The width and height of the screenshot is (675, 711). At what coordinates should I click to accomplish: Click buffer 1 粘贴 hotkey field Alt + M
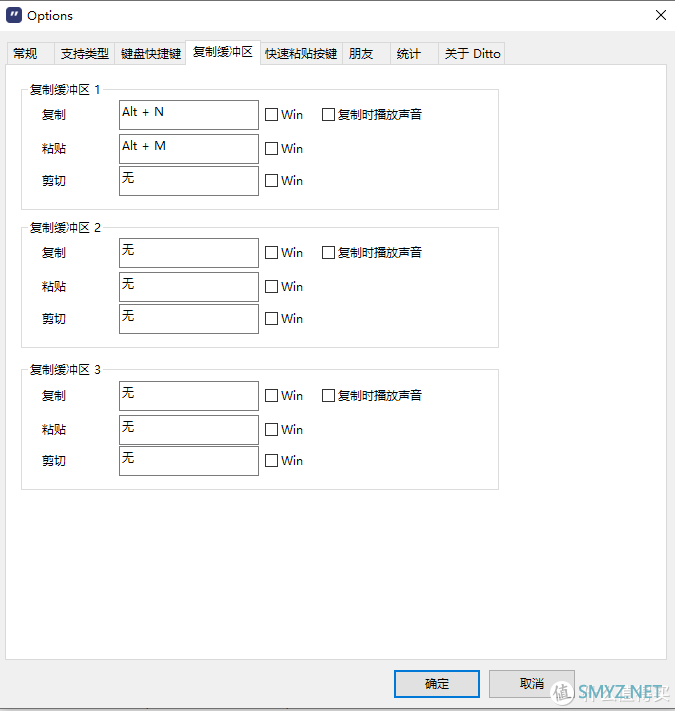[189, 149]
